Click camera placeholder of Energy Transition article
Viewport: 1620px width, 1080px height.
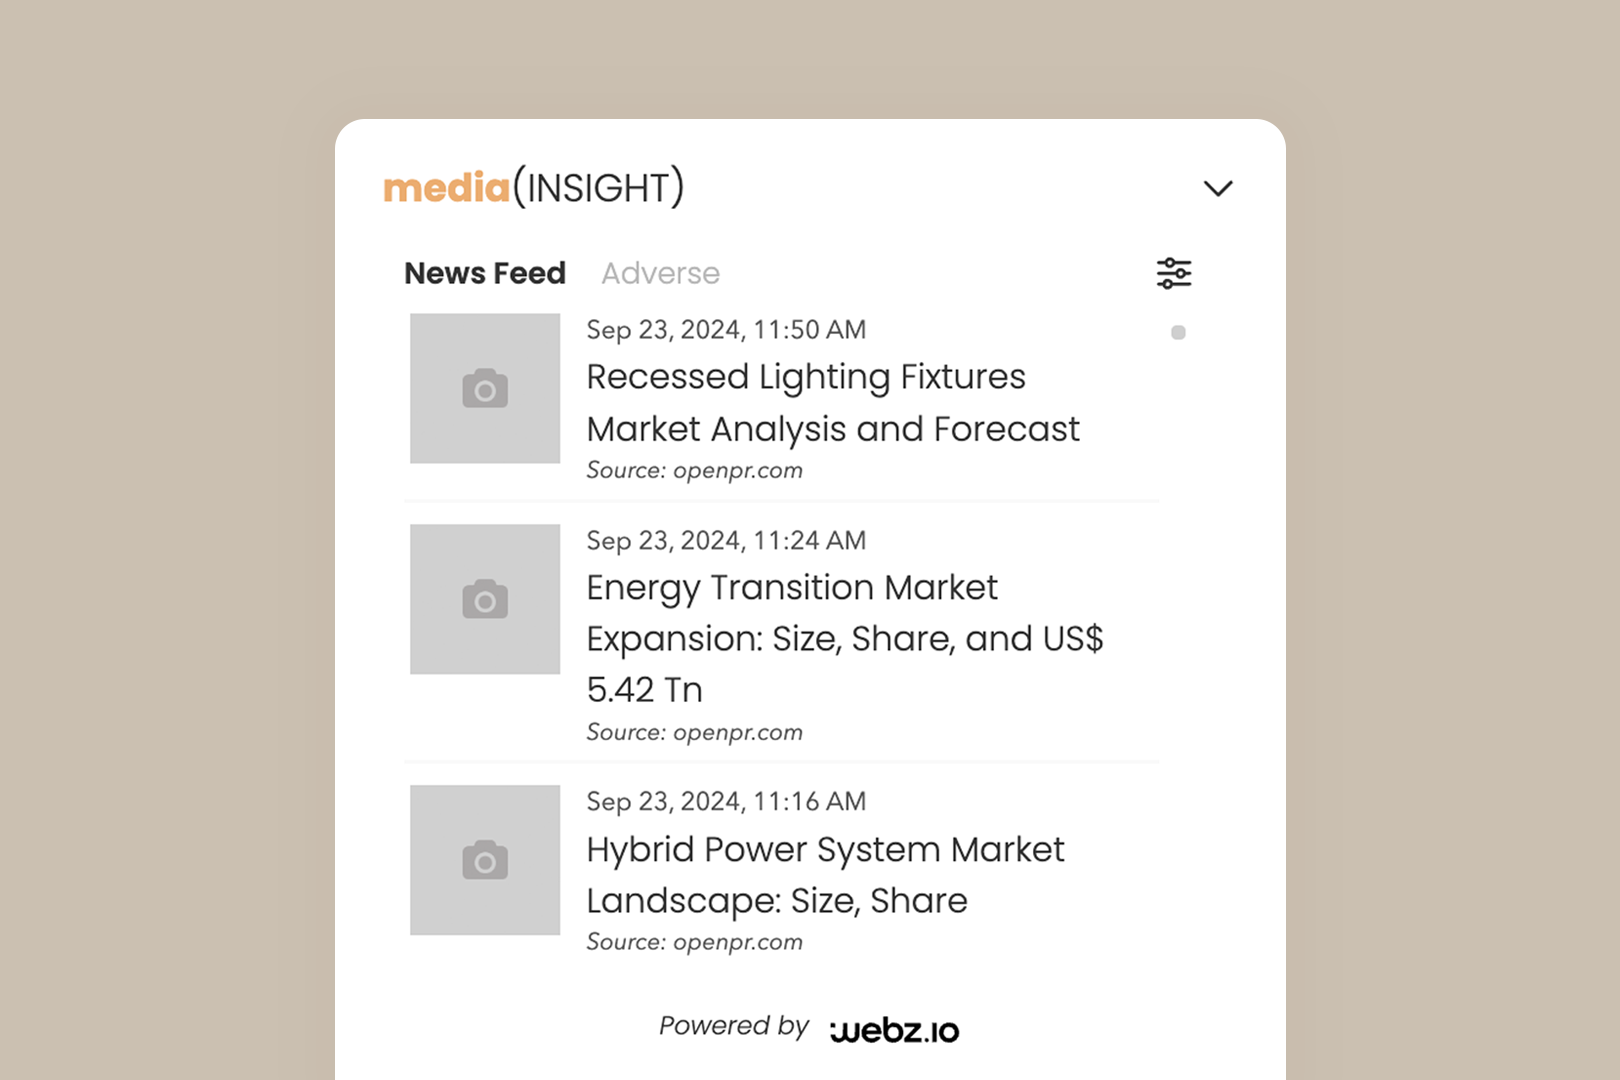click(x=485, y=599)
